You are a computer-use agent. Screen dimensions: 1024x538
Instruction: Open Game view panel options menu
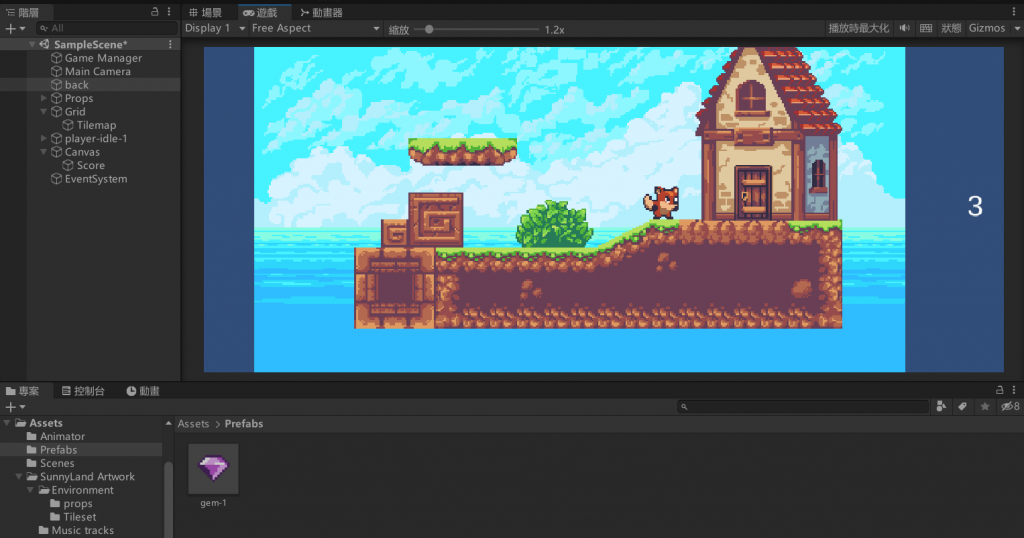click(1014, 12)
